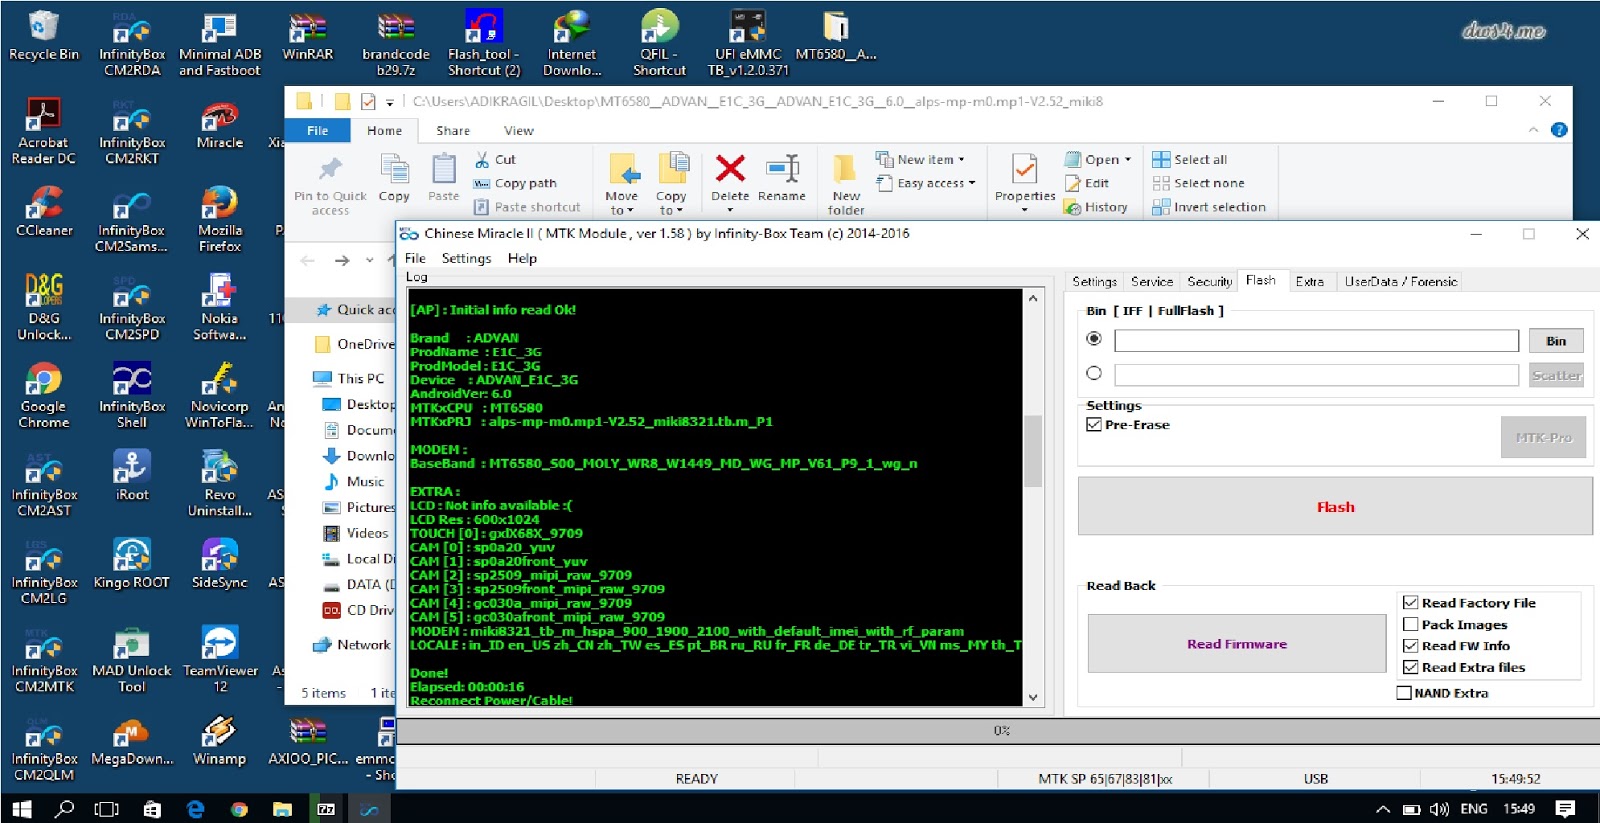Launch QFIL shortcut
The height and width of the screenshot is (823, 1600).
tap(659, 45)
